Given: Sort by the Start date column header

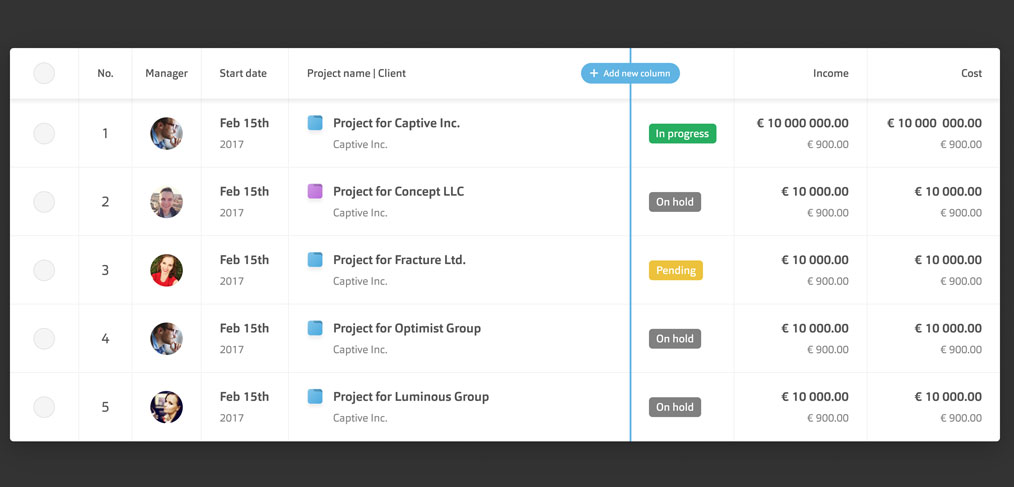Looking at the screenshot, I should [243, 73].
